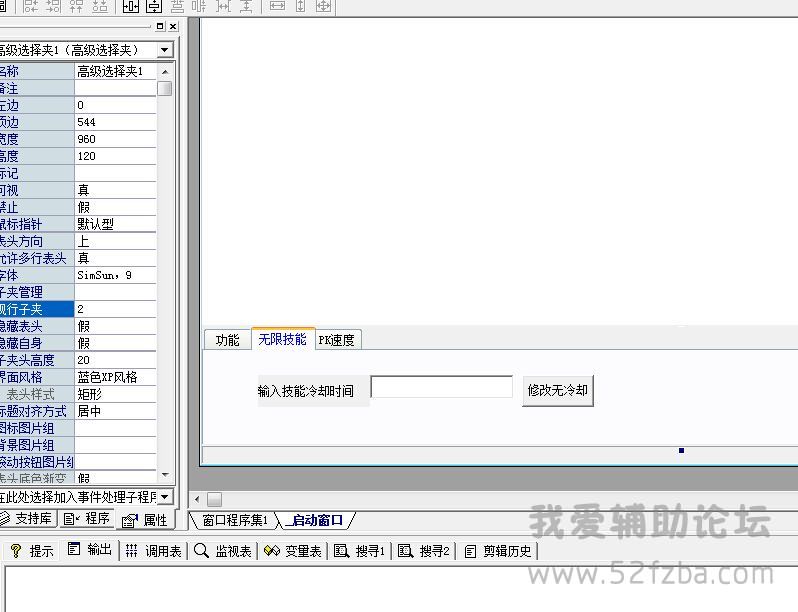798x612 pixels.
Task: Select the 搜寻2 bottom tab
Action: tap(424, 551)
